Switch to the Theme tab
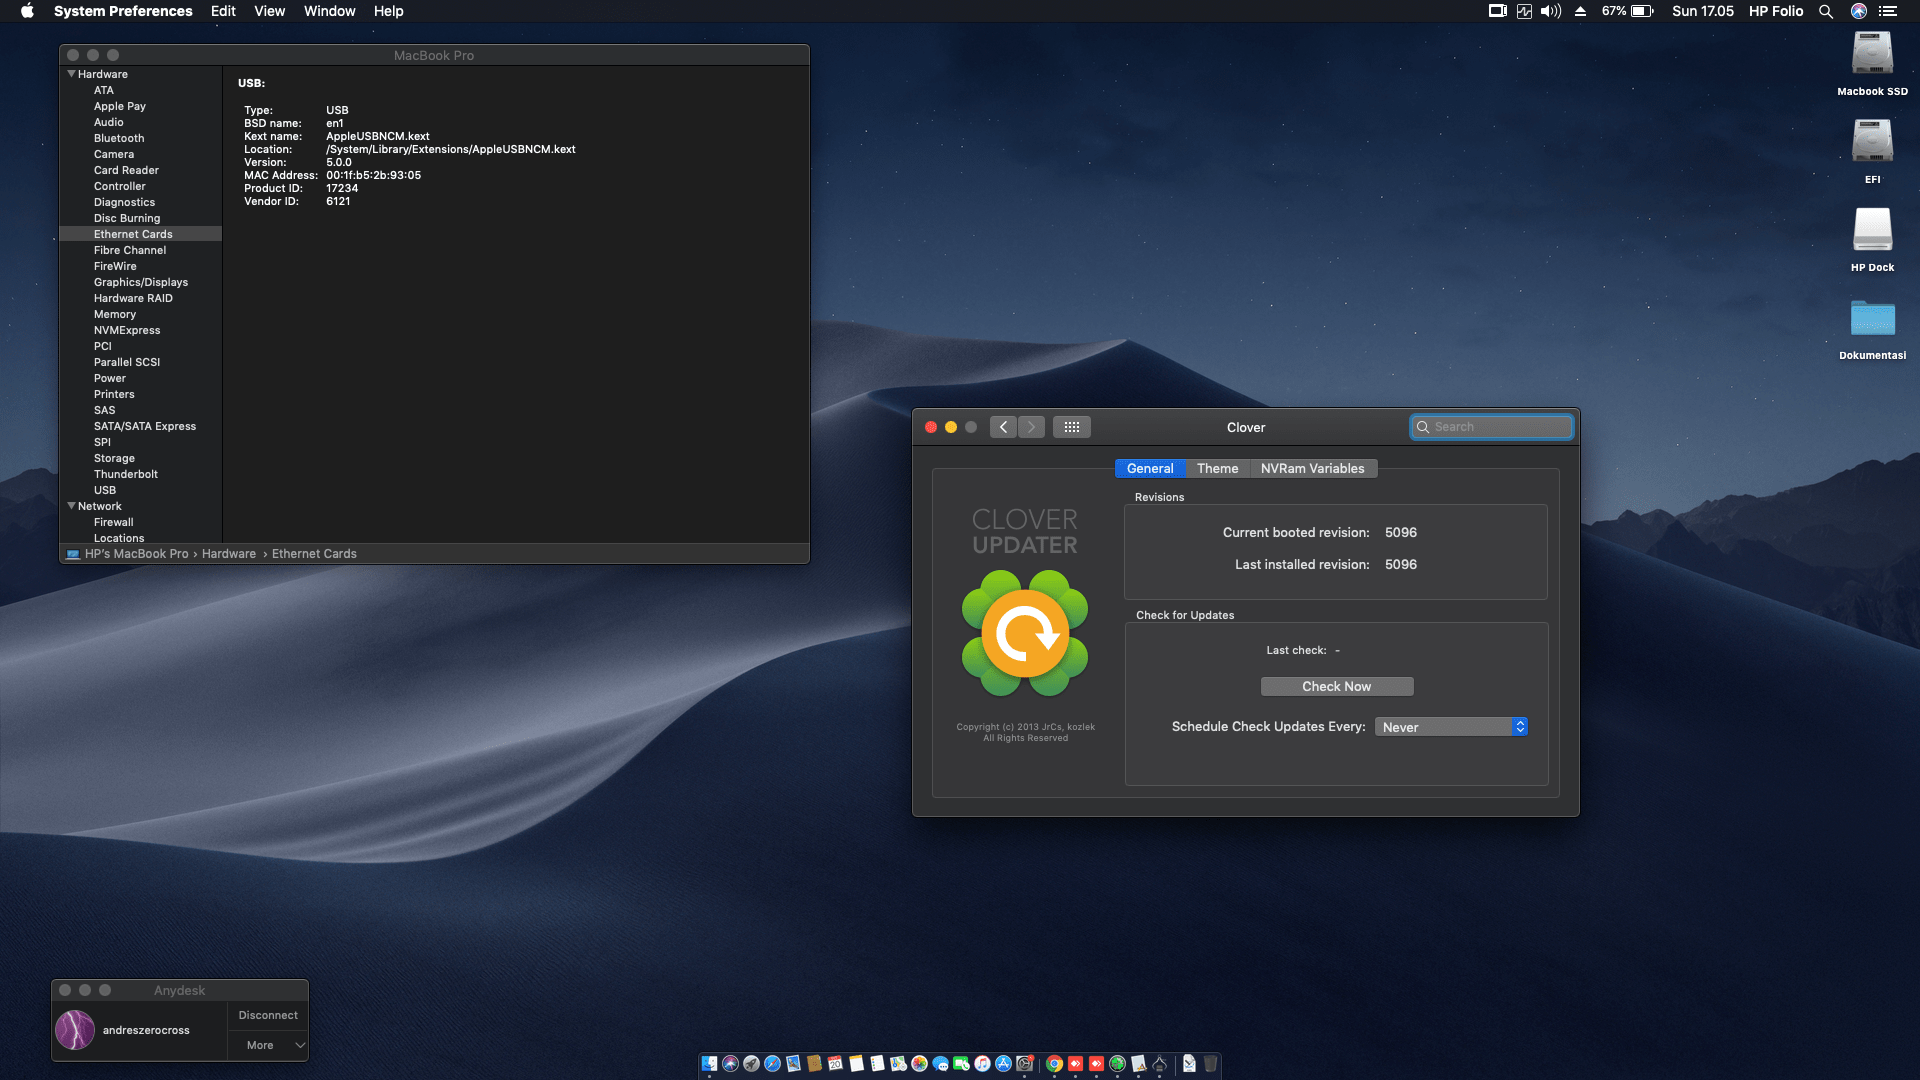Screen dimensions: 1920x1080 coord(1217,468)
